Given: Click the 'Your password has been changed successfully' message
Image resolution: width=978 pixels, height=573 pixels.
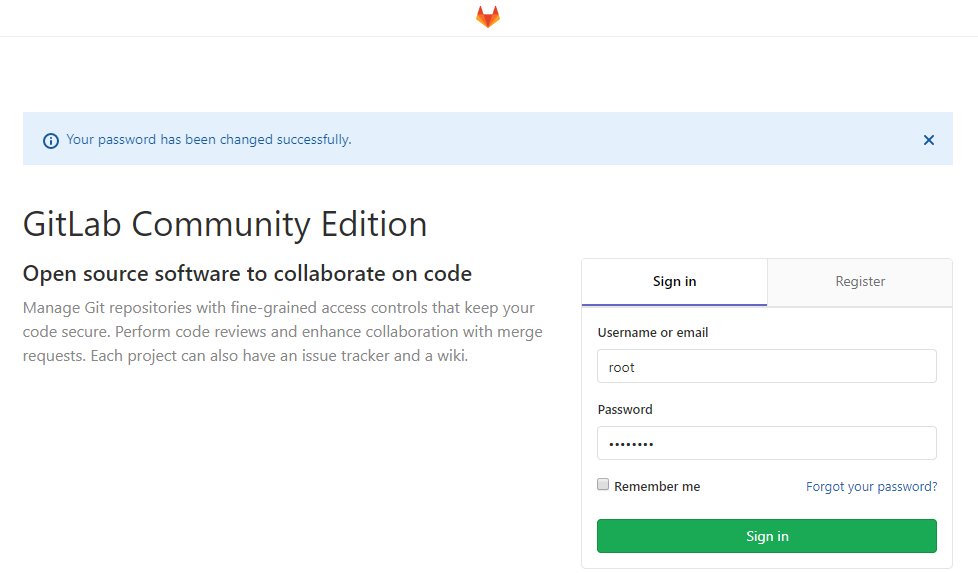Looking at the screenshot, I should (x=209, y=140).
